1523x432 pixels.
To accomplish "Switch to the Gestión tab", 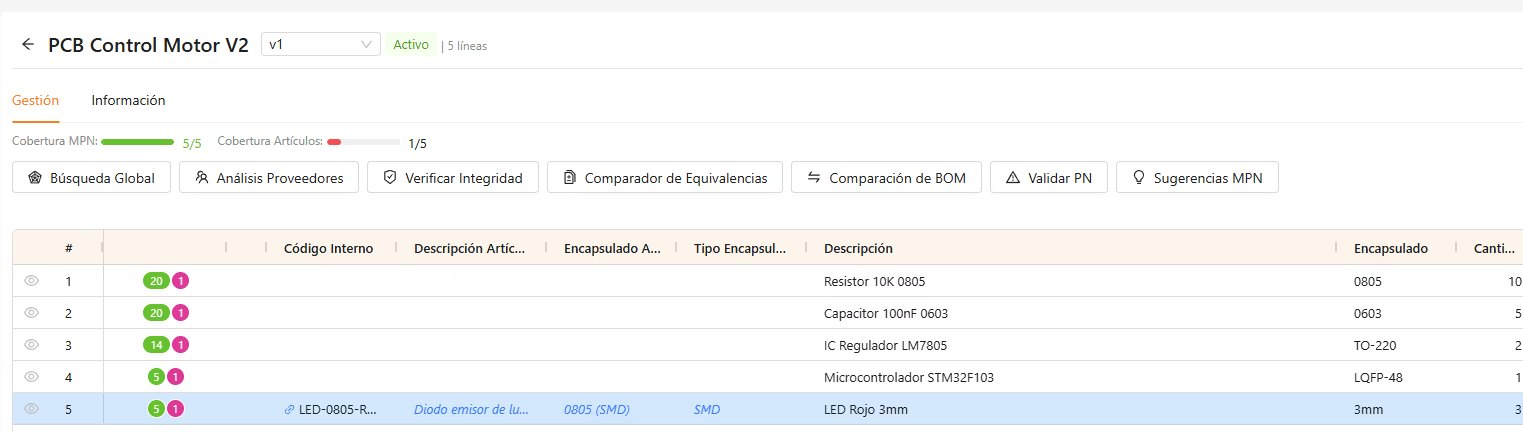I will pos(35,100).
